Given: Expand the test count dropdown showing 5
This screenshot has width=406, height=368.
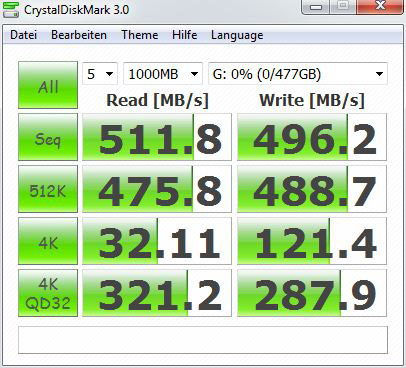Looking at the screenshot, I should tap(100, 74).
